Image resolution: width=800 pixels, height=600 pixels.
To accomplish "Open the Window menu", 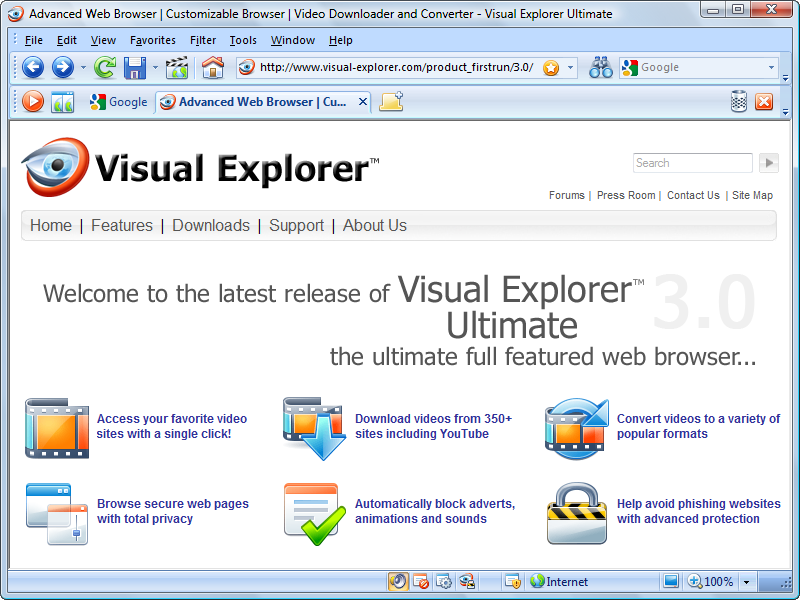I will [x=293, y=40].
